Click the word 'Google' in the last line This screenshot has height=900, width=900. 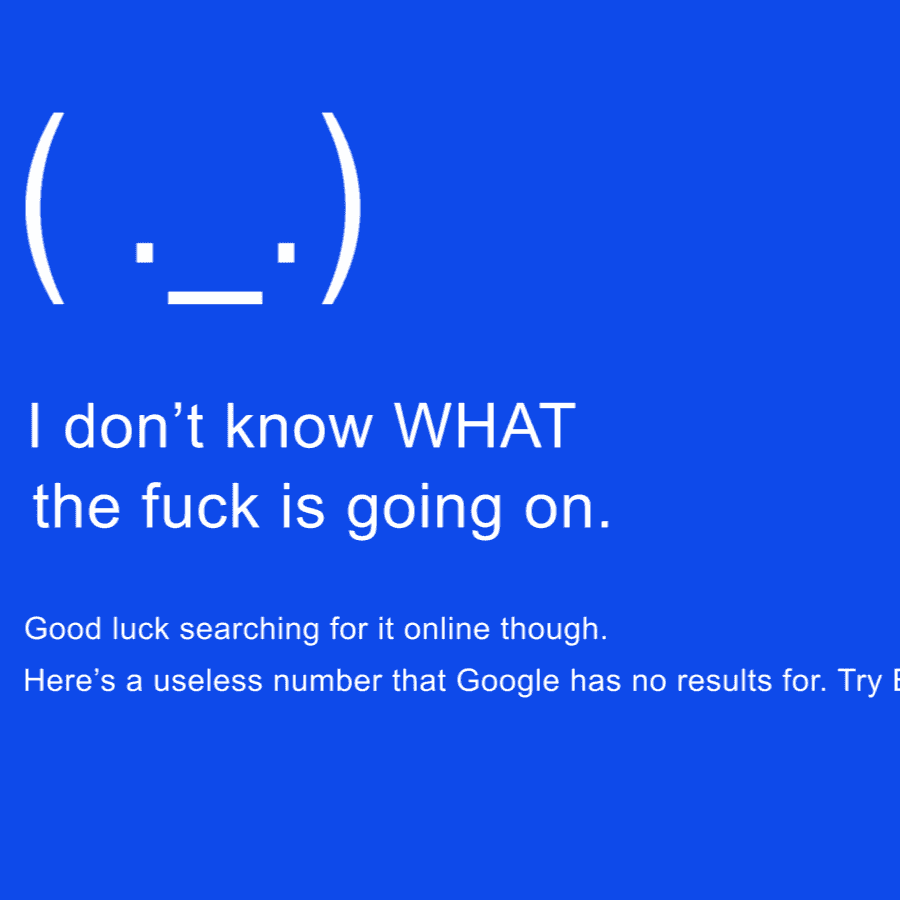[x=507, y=683]
